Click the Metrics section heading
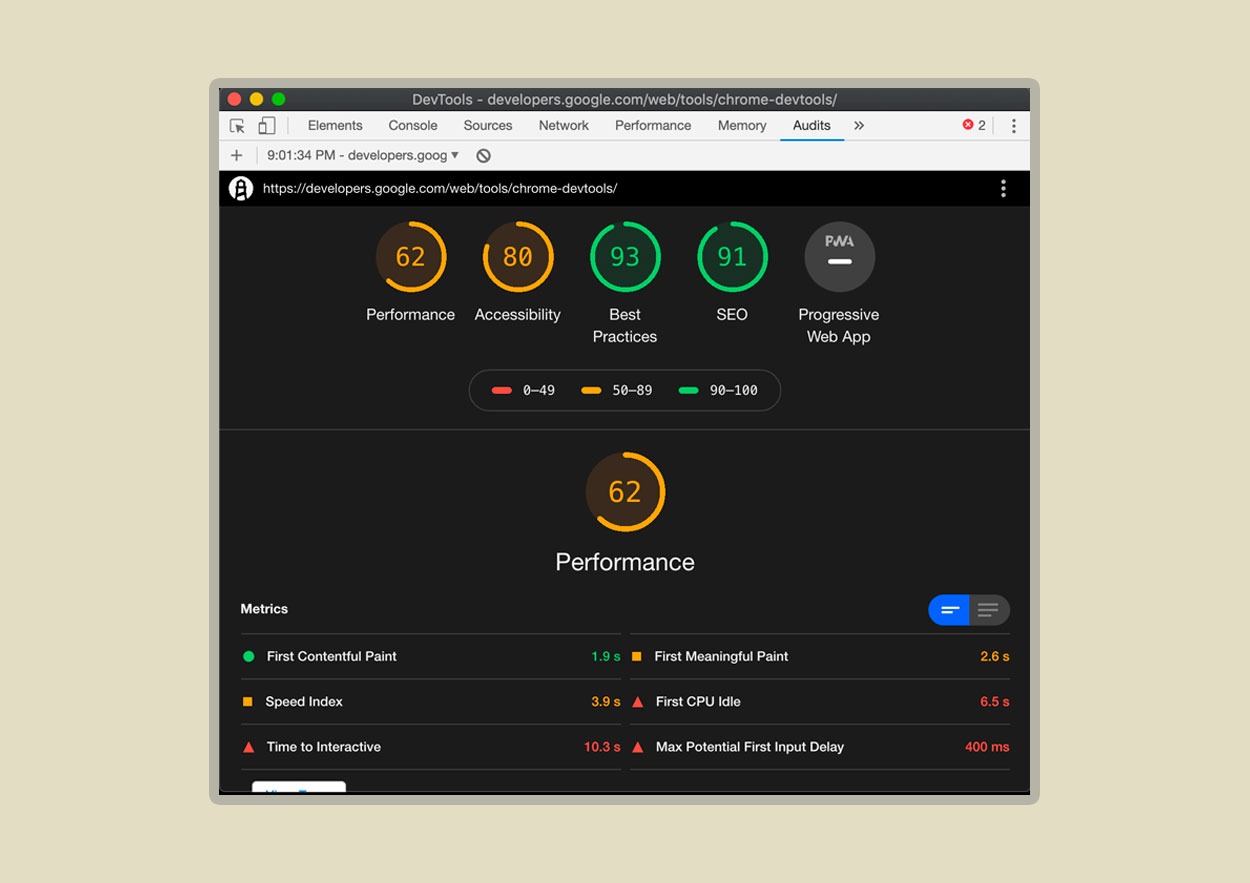Image resolution: width=1250 pixels, height=883 pixels. tap(264, 609)
